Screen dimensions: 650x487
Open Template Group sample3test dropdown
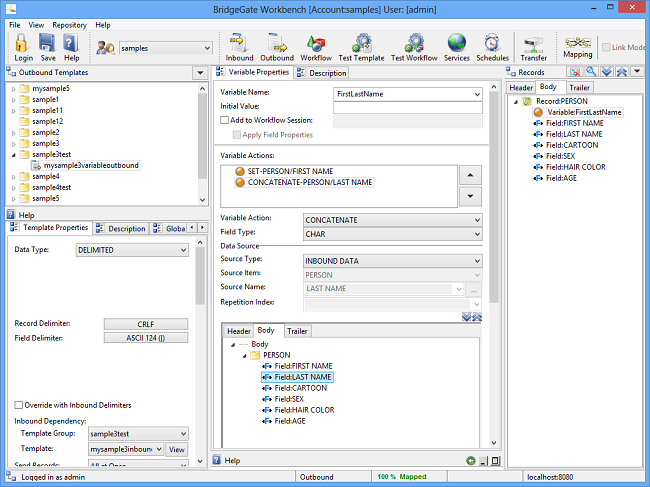tap(183, 434)
